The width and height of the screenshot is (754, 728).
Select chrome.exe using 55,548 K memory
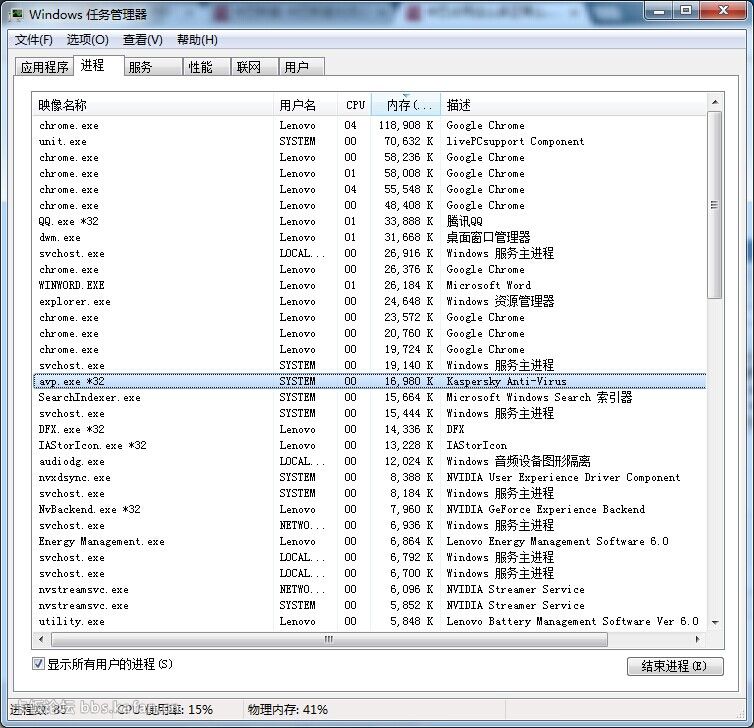(x=369, y=189)
